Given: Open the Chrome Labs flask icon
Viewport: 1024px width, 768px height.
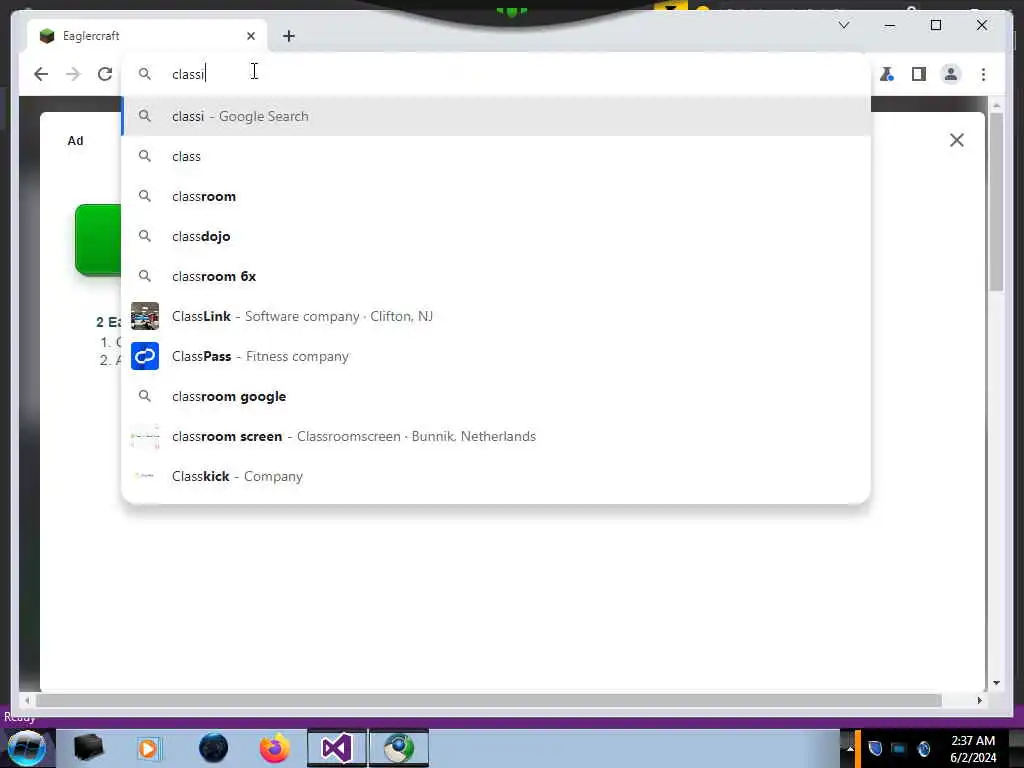Looking at the screenshot, I should 886,74.
